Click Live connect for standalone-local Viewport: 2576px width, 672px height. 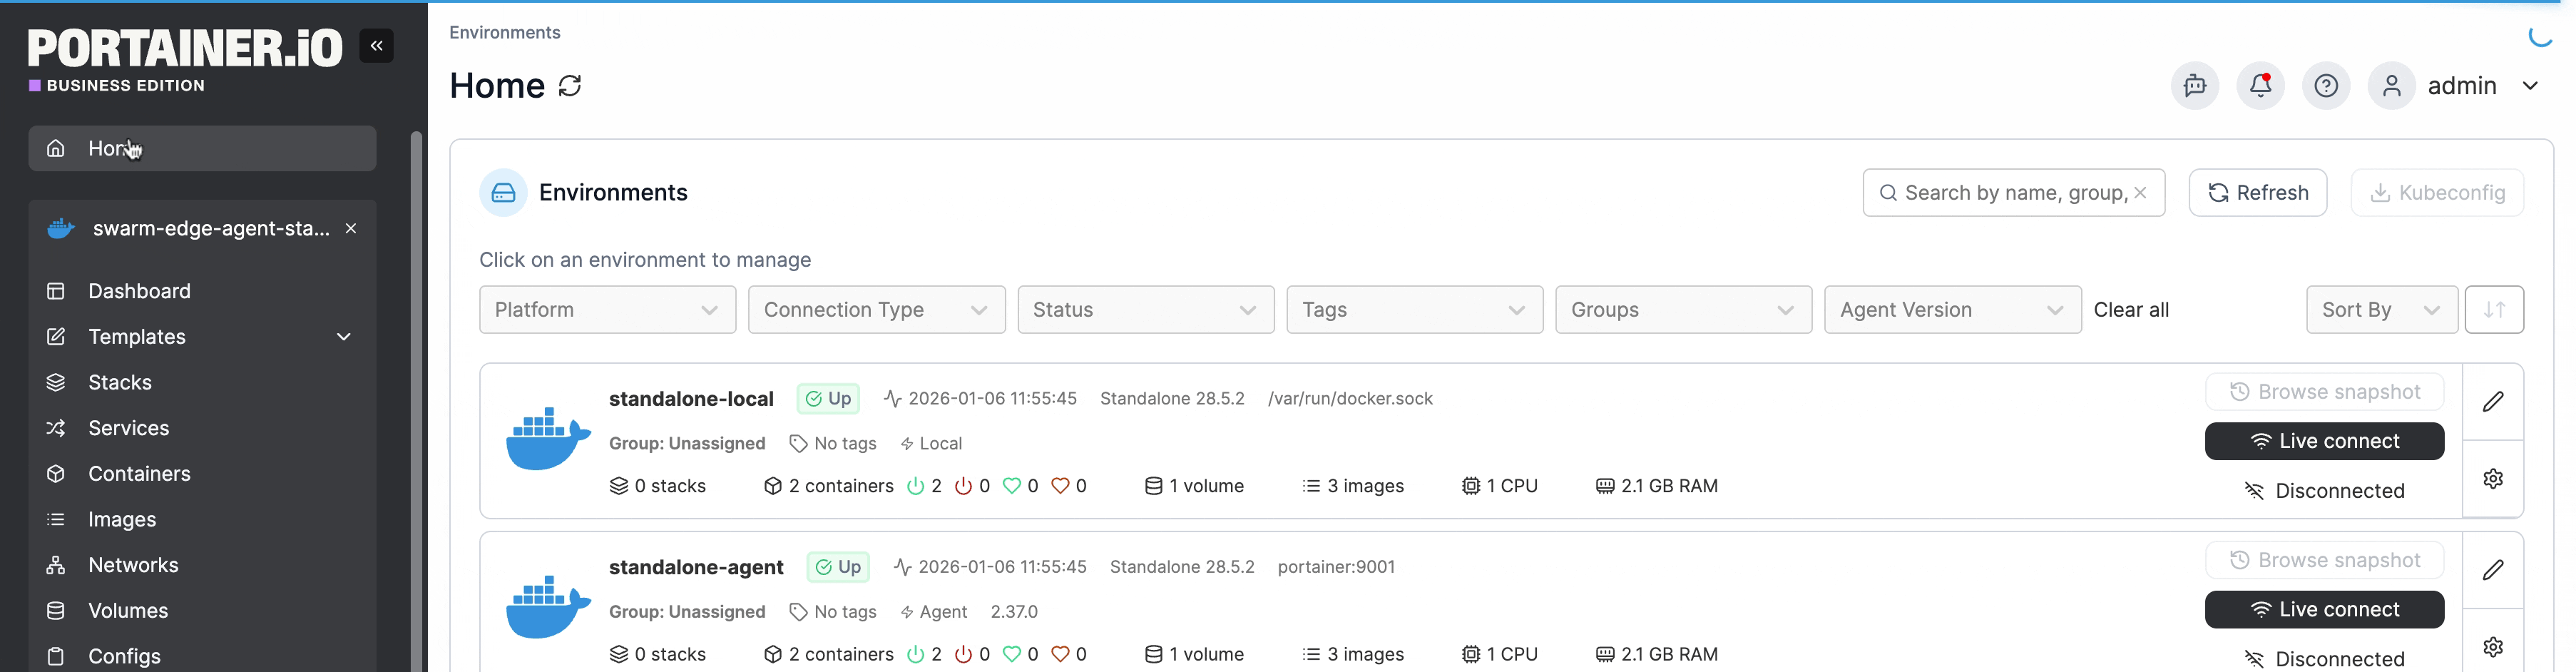2324,441
